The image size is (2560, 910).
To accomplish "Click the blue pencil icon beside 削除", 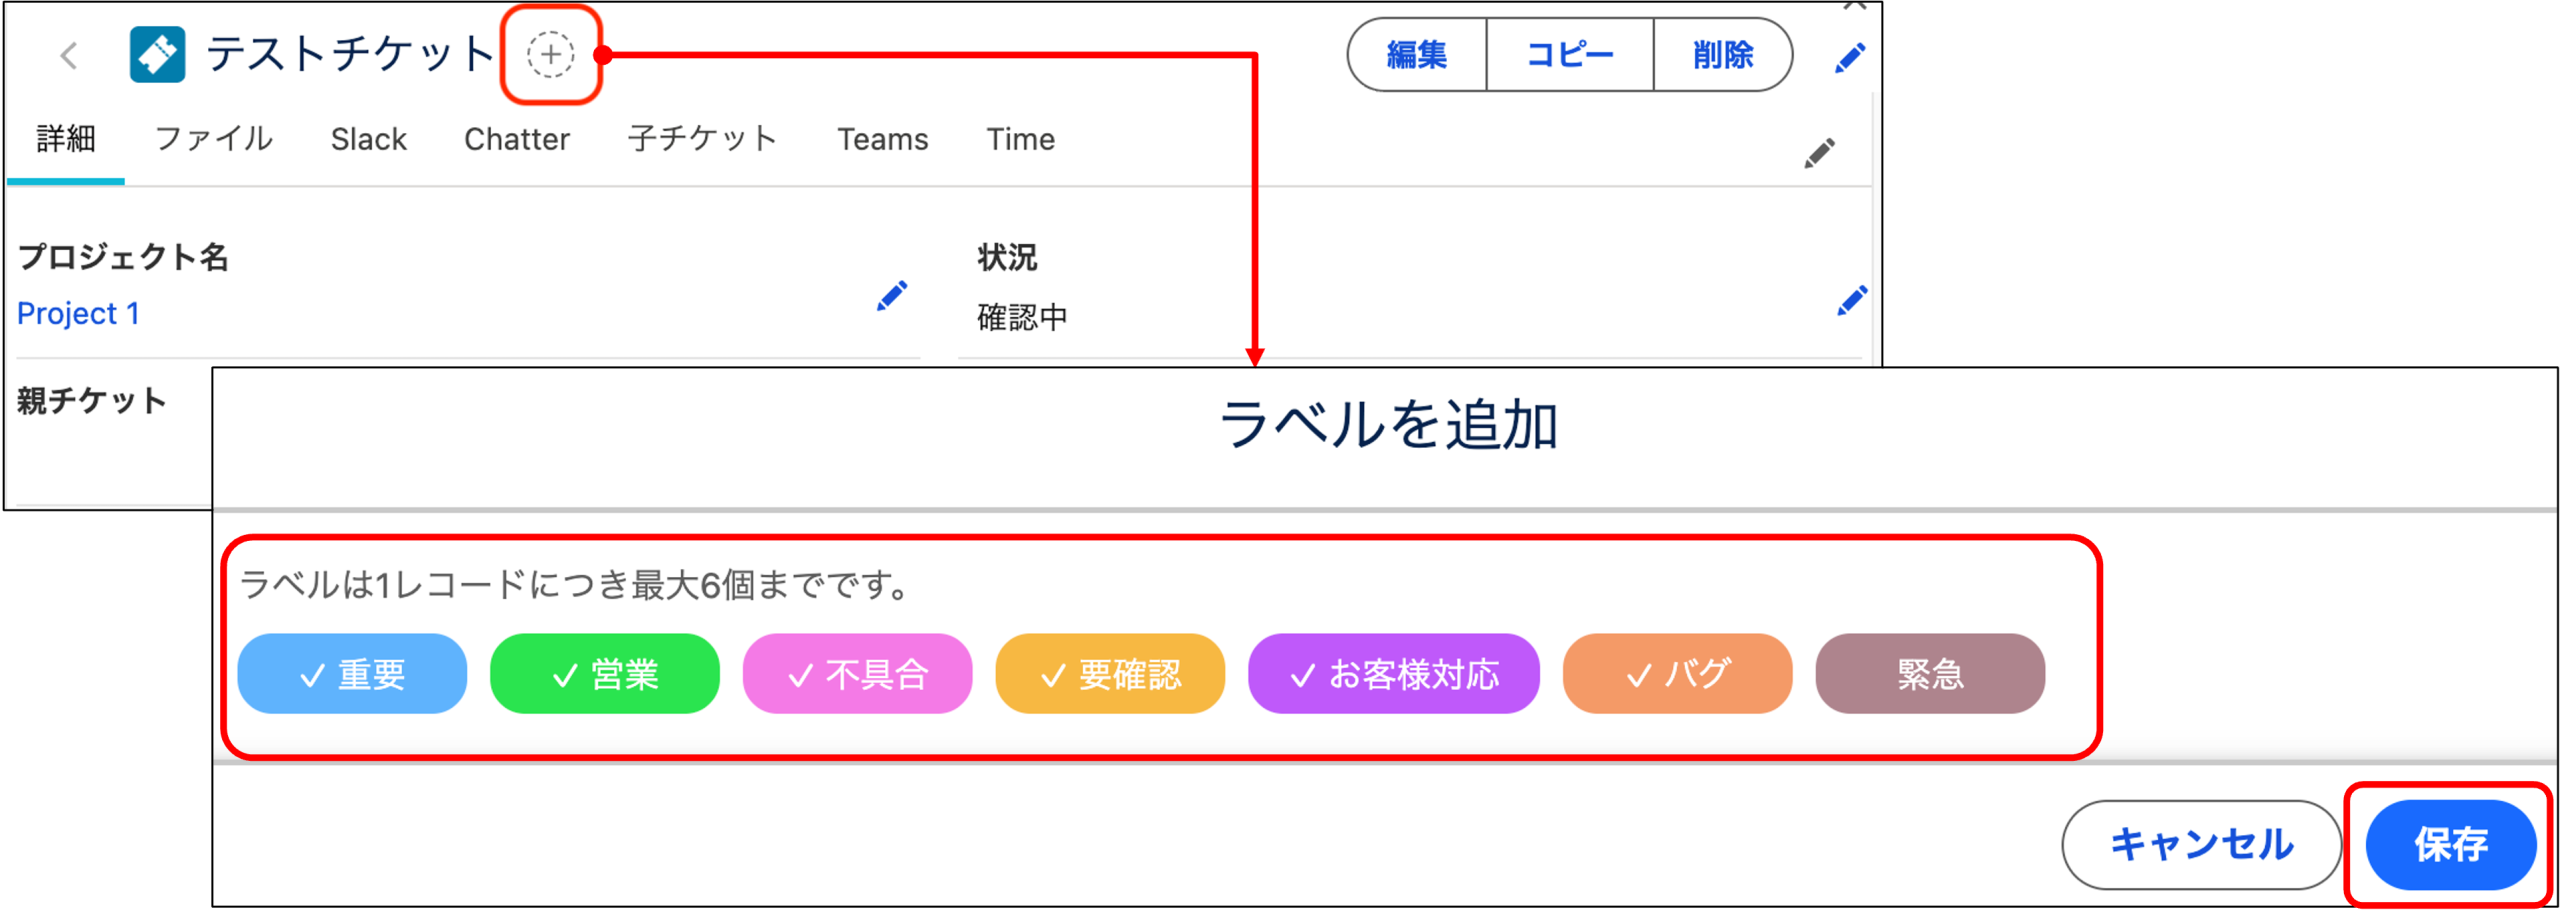I will (1849, 58).
